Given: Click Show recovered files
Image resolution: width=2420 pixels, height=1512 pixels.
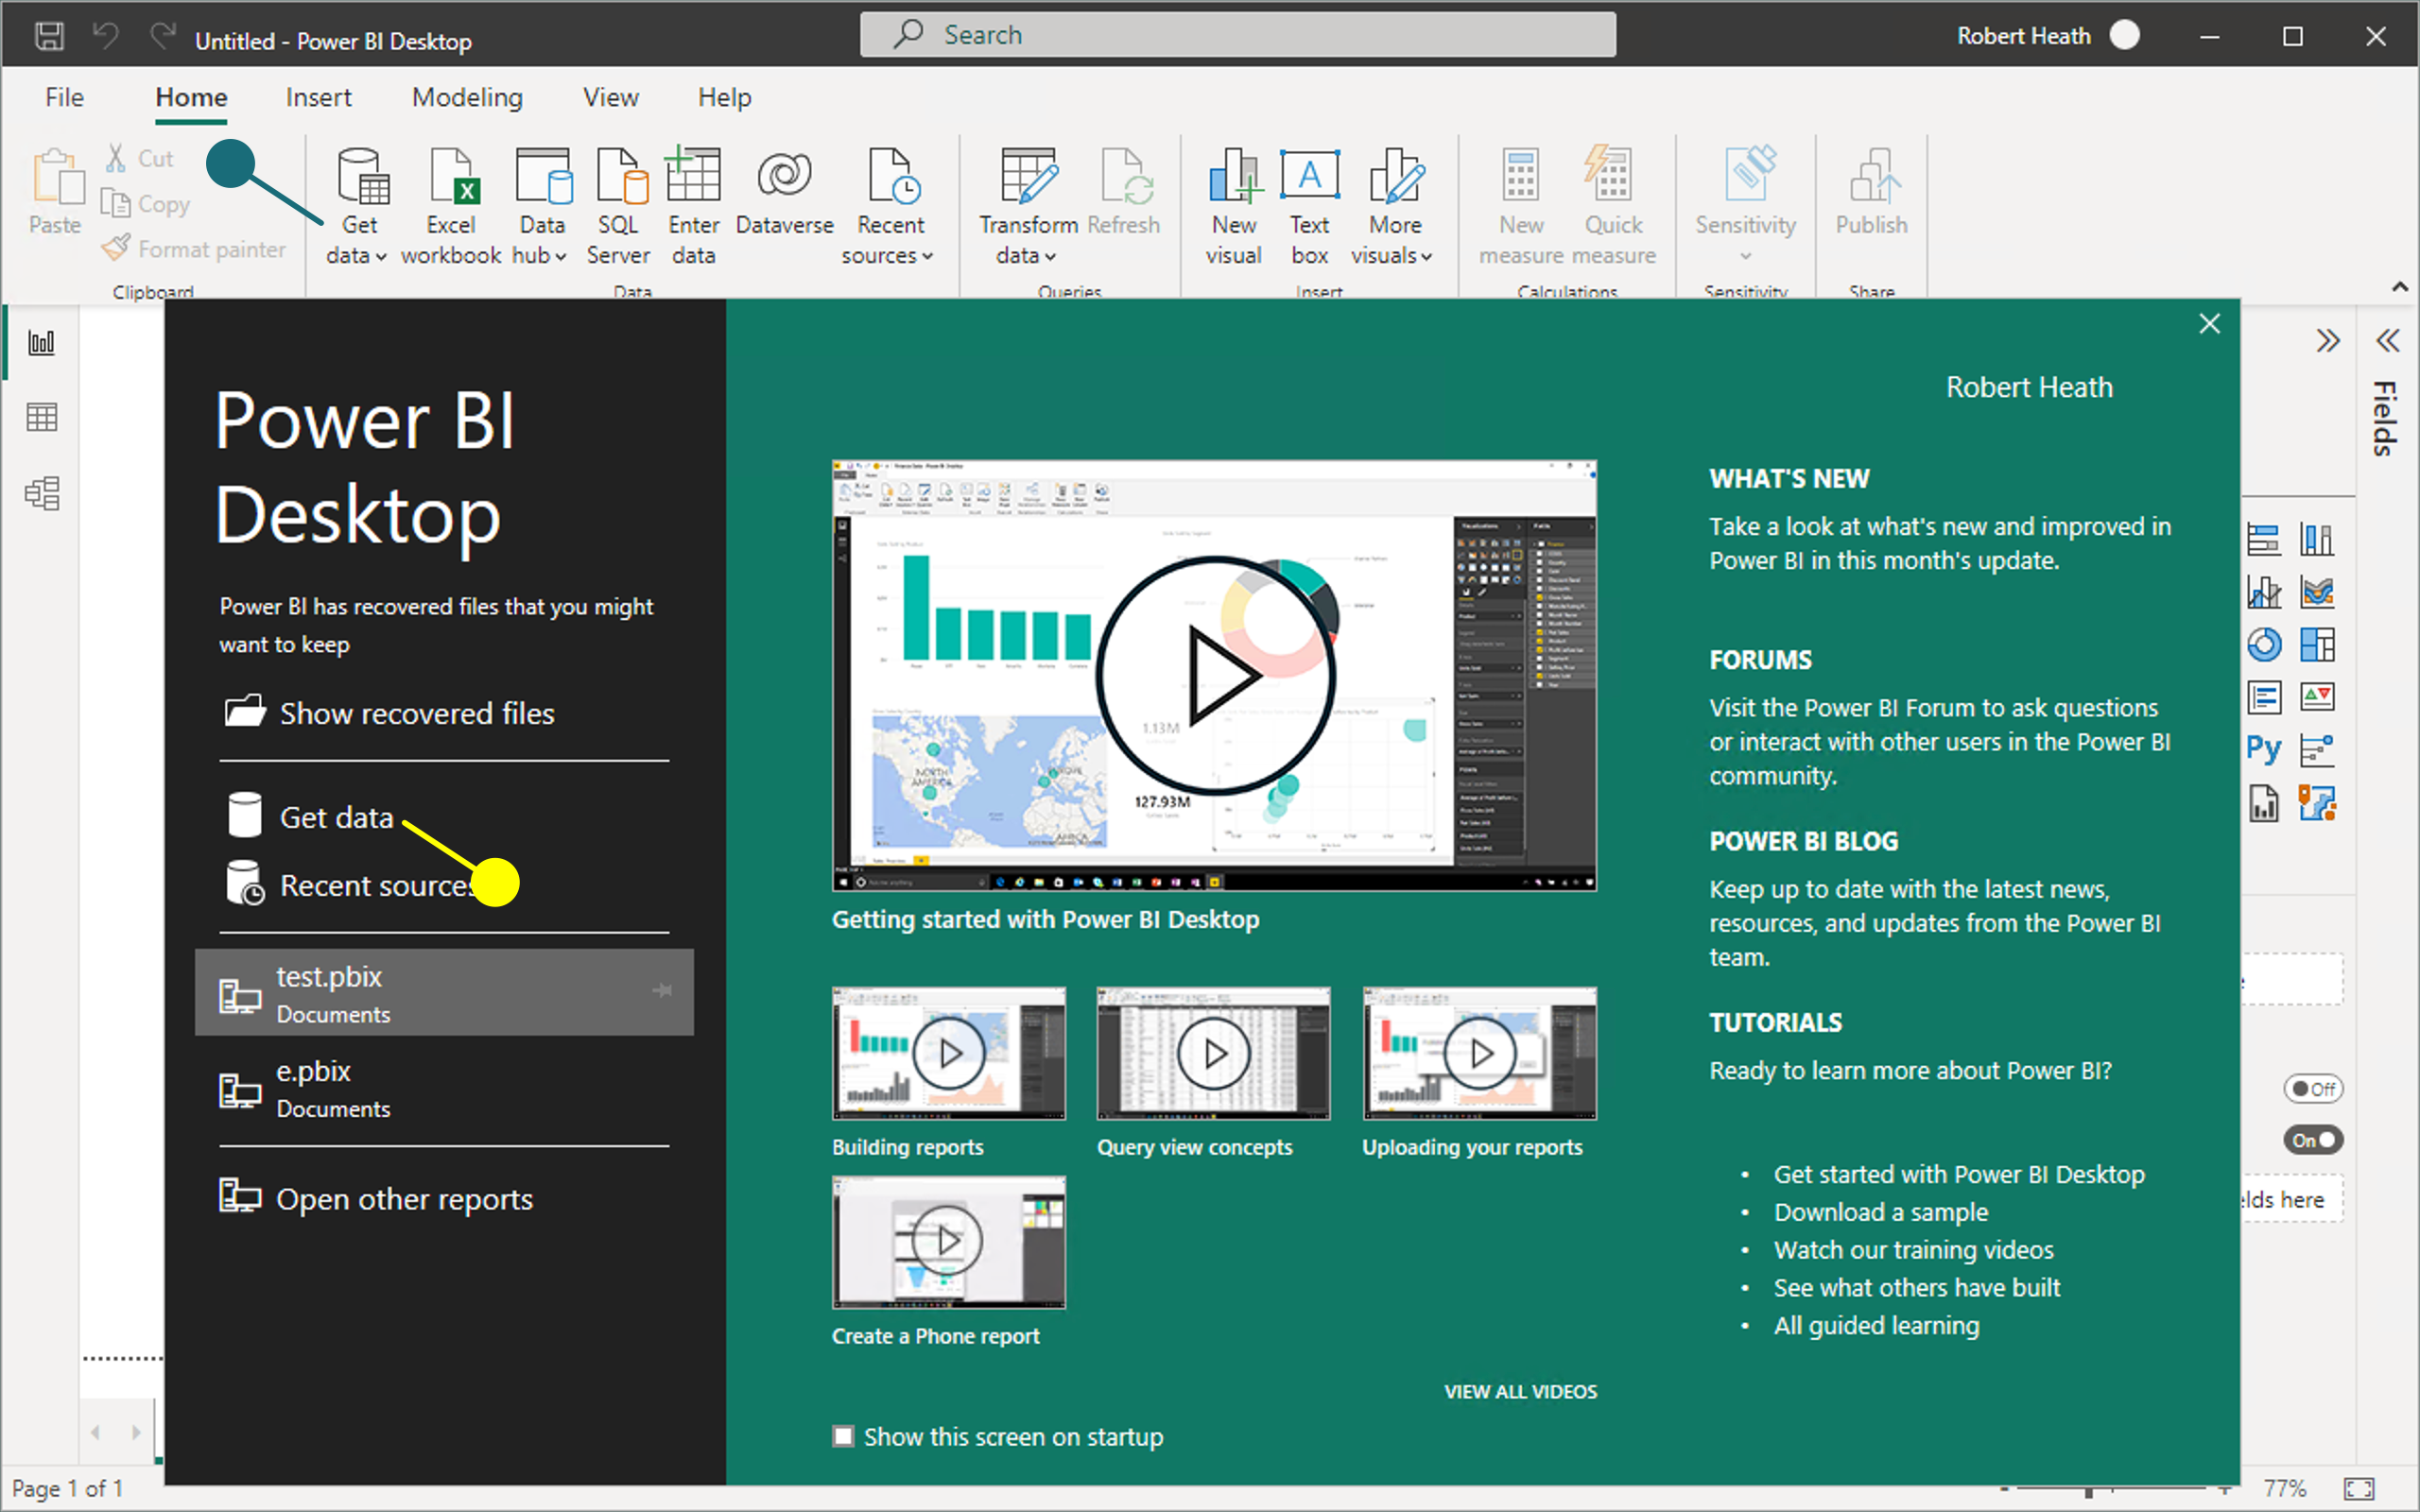Looking at the screenshot, I should point(417,713).
